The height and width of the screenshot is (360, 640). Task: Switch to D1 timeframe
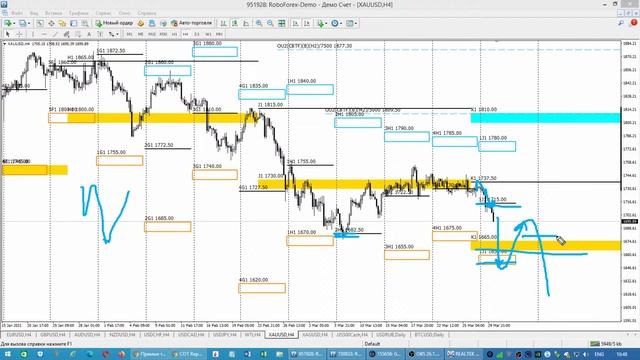click(197, 34)
